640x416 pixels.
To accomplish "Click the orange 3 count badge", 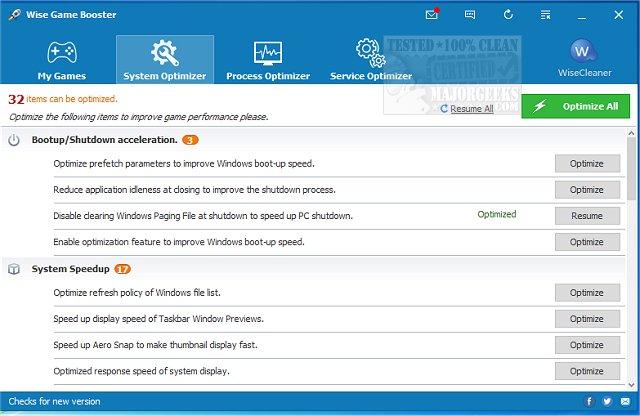I will tap(190, 140).
